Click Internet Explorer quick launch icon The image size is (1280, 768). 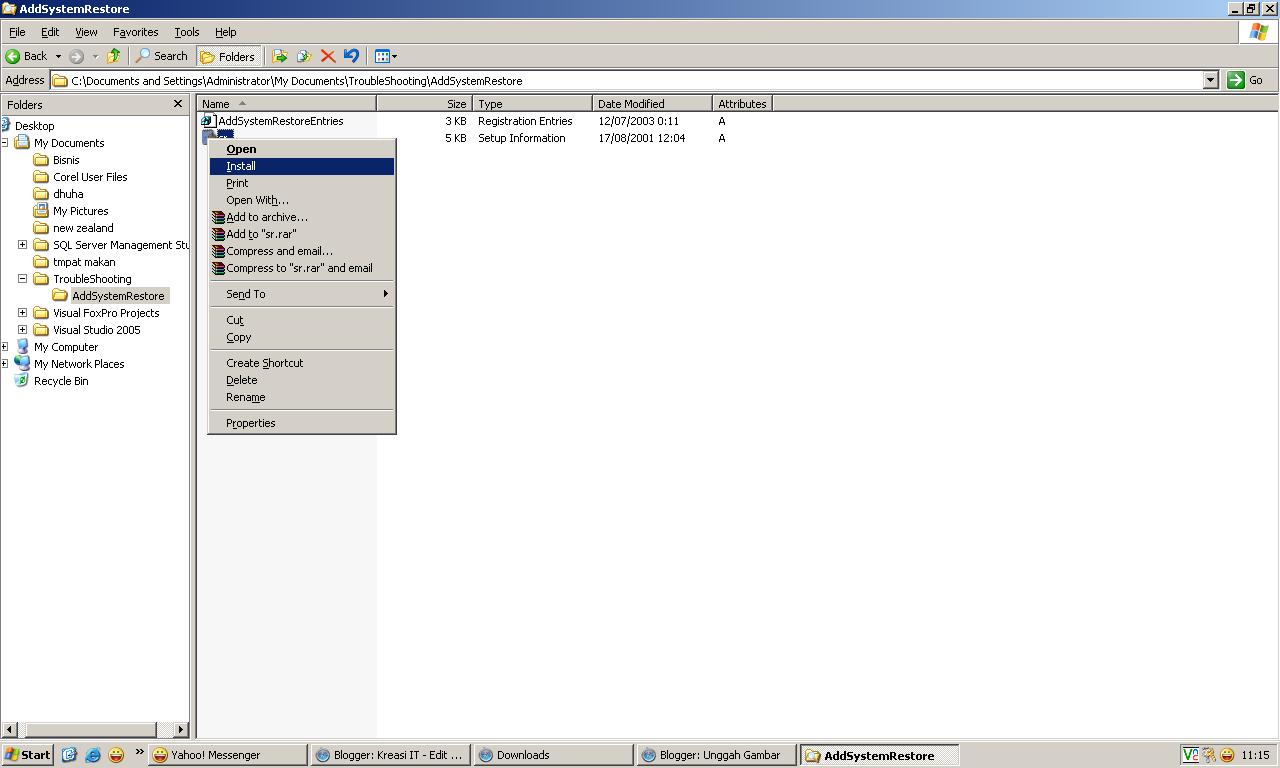(93, 755)
